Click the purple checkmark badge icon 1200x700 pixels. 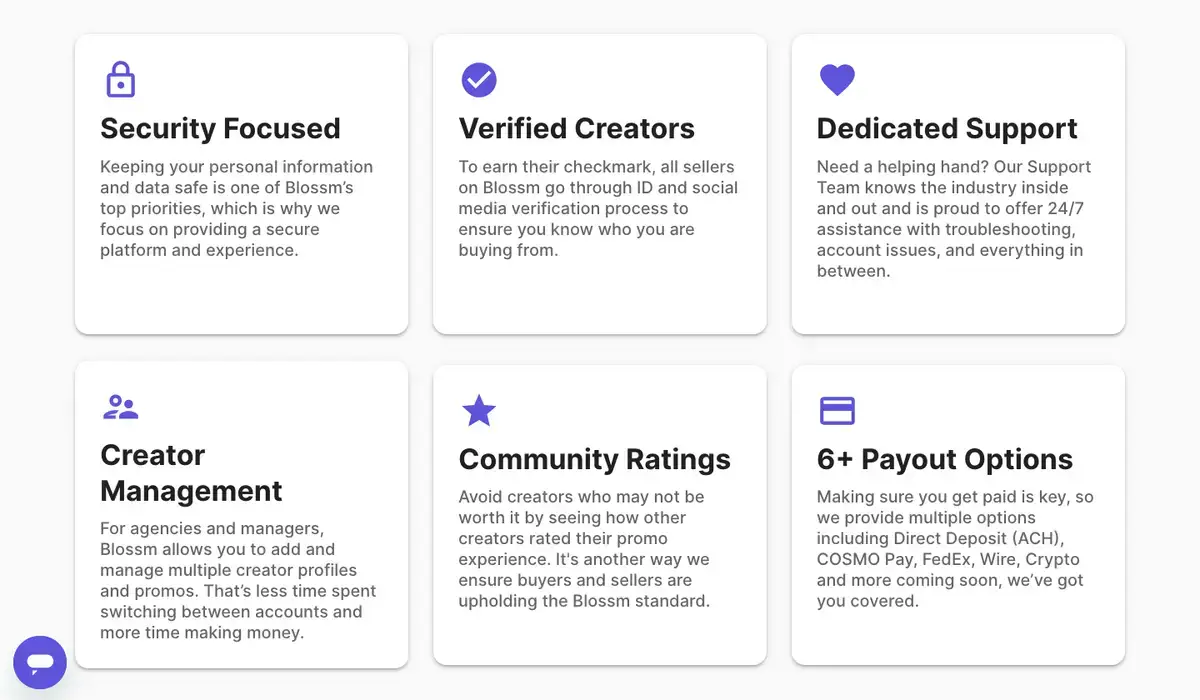pos(479,79)
